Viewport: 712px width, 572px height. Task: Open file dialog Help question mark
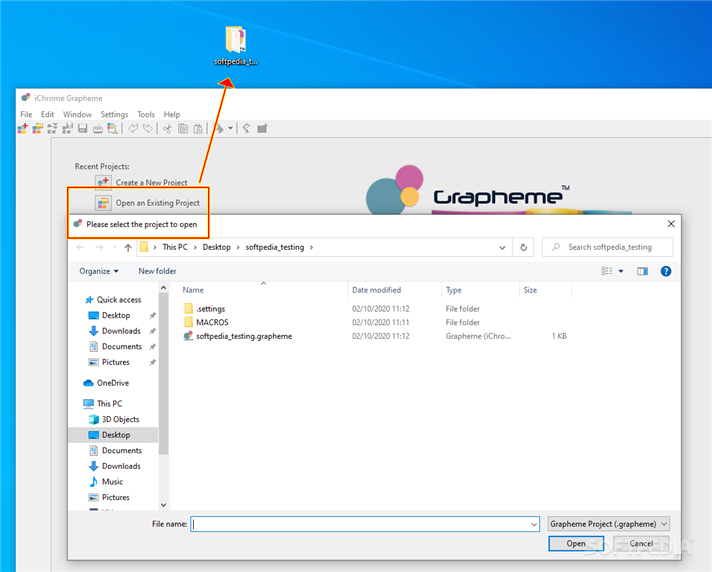666,271
